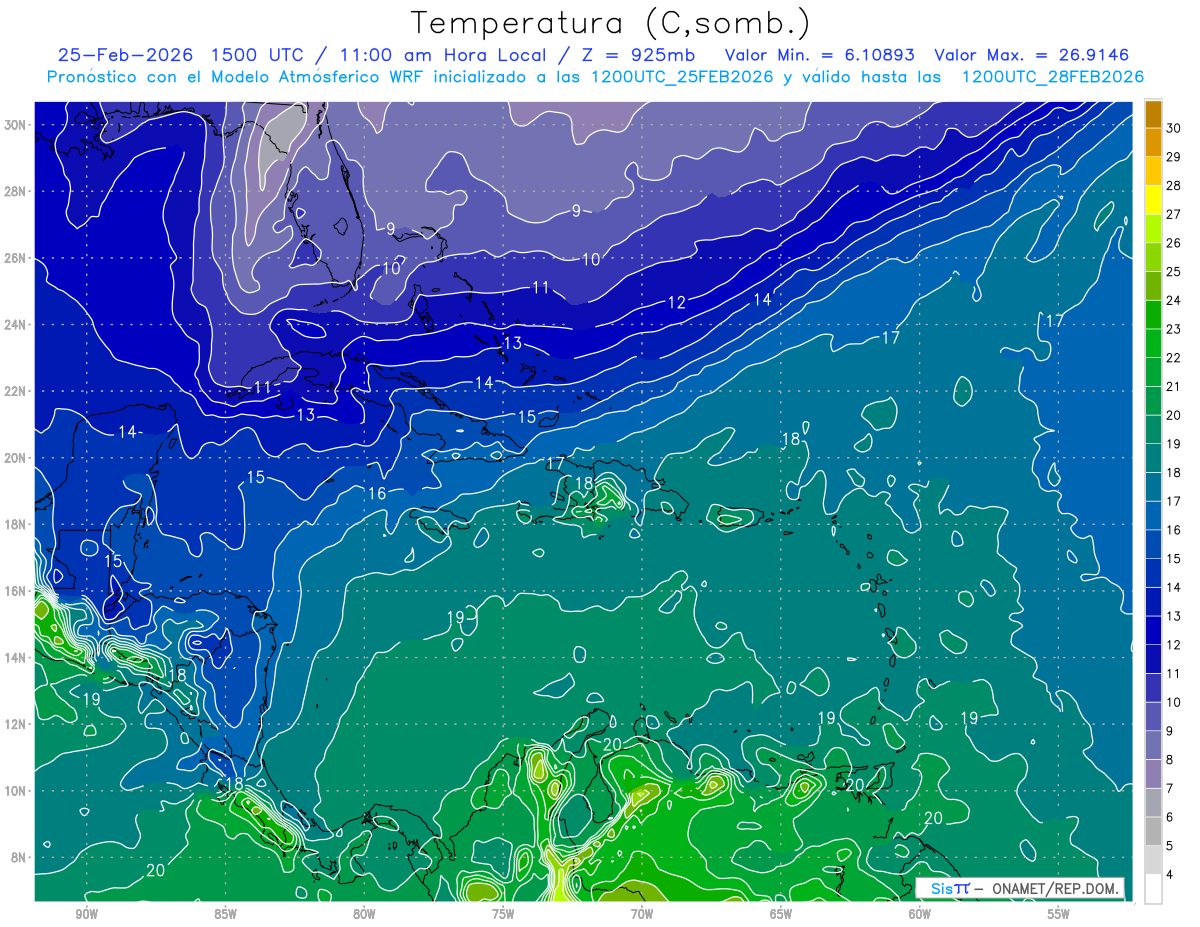1200x927 pixels.
Task: Click the color scale label 23
Action: (x=1174, y=328)
